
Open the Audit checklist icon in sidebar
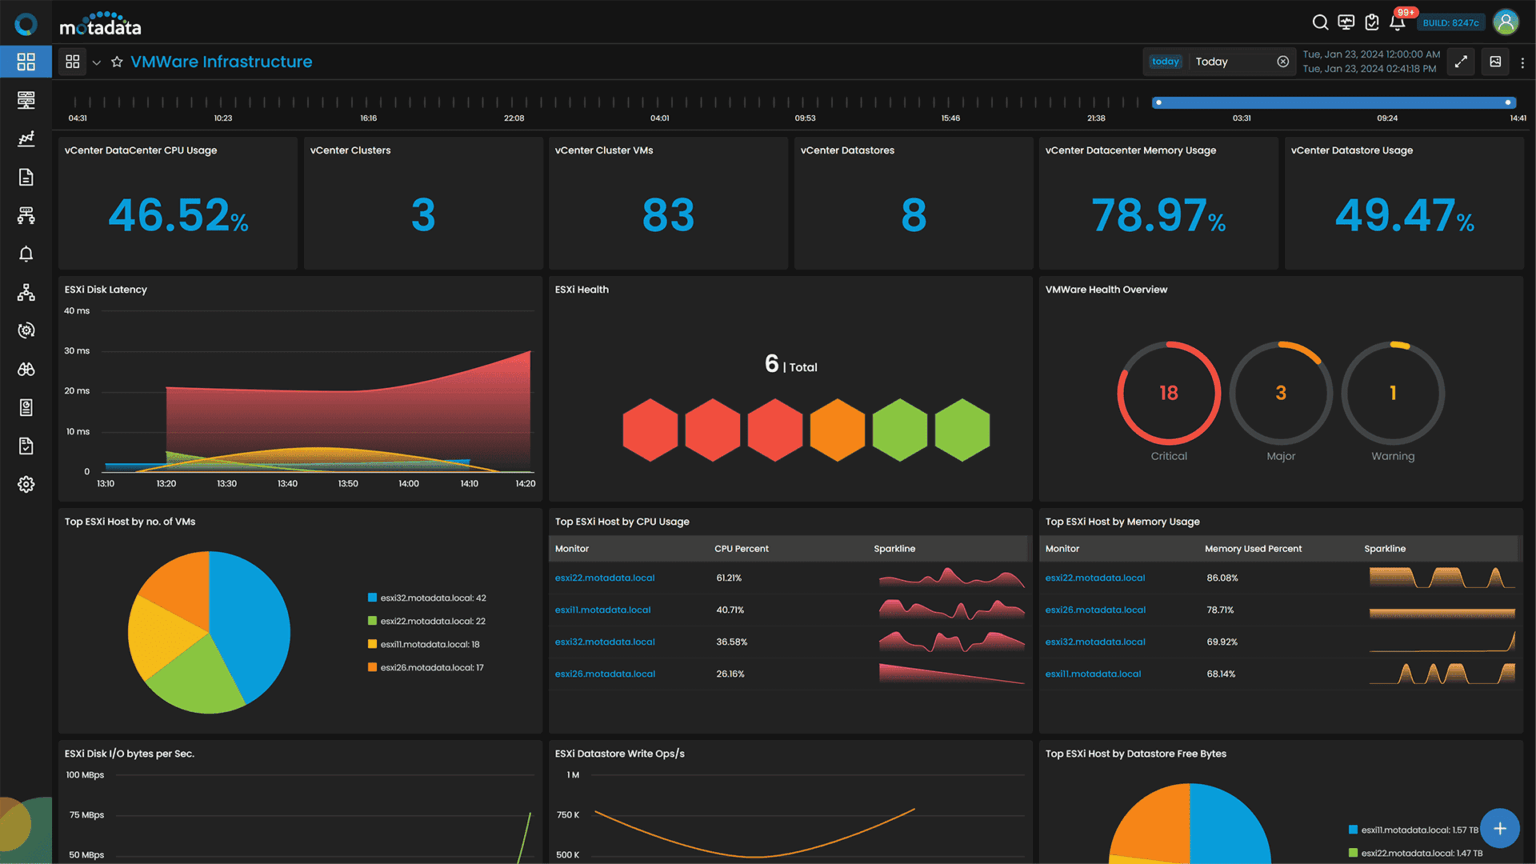click(x=26, y=446)
